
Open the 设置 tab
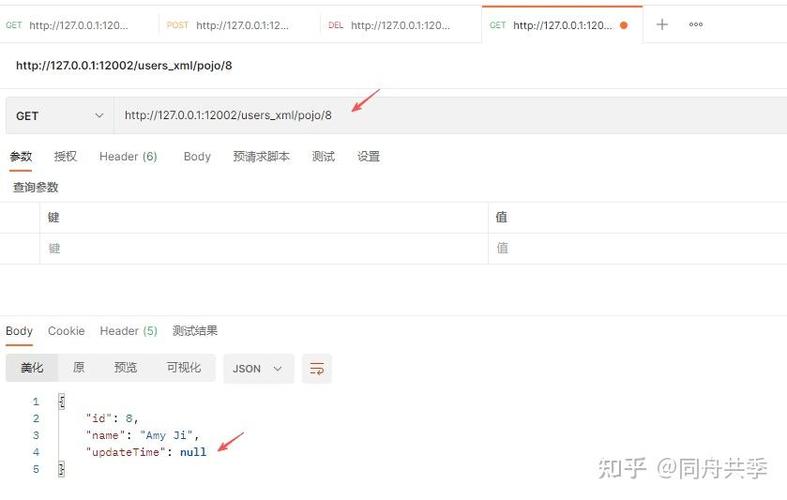click(x=368, y=157)
